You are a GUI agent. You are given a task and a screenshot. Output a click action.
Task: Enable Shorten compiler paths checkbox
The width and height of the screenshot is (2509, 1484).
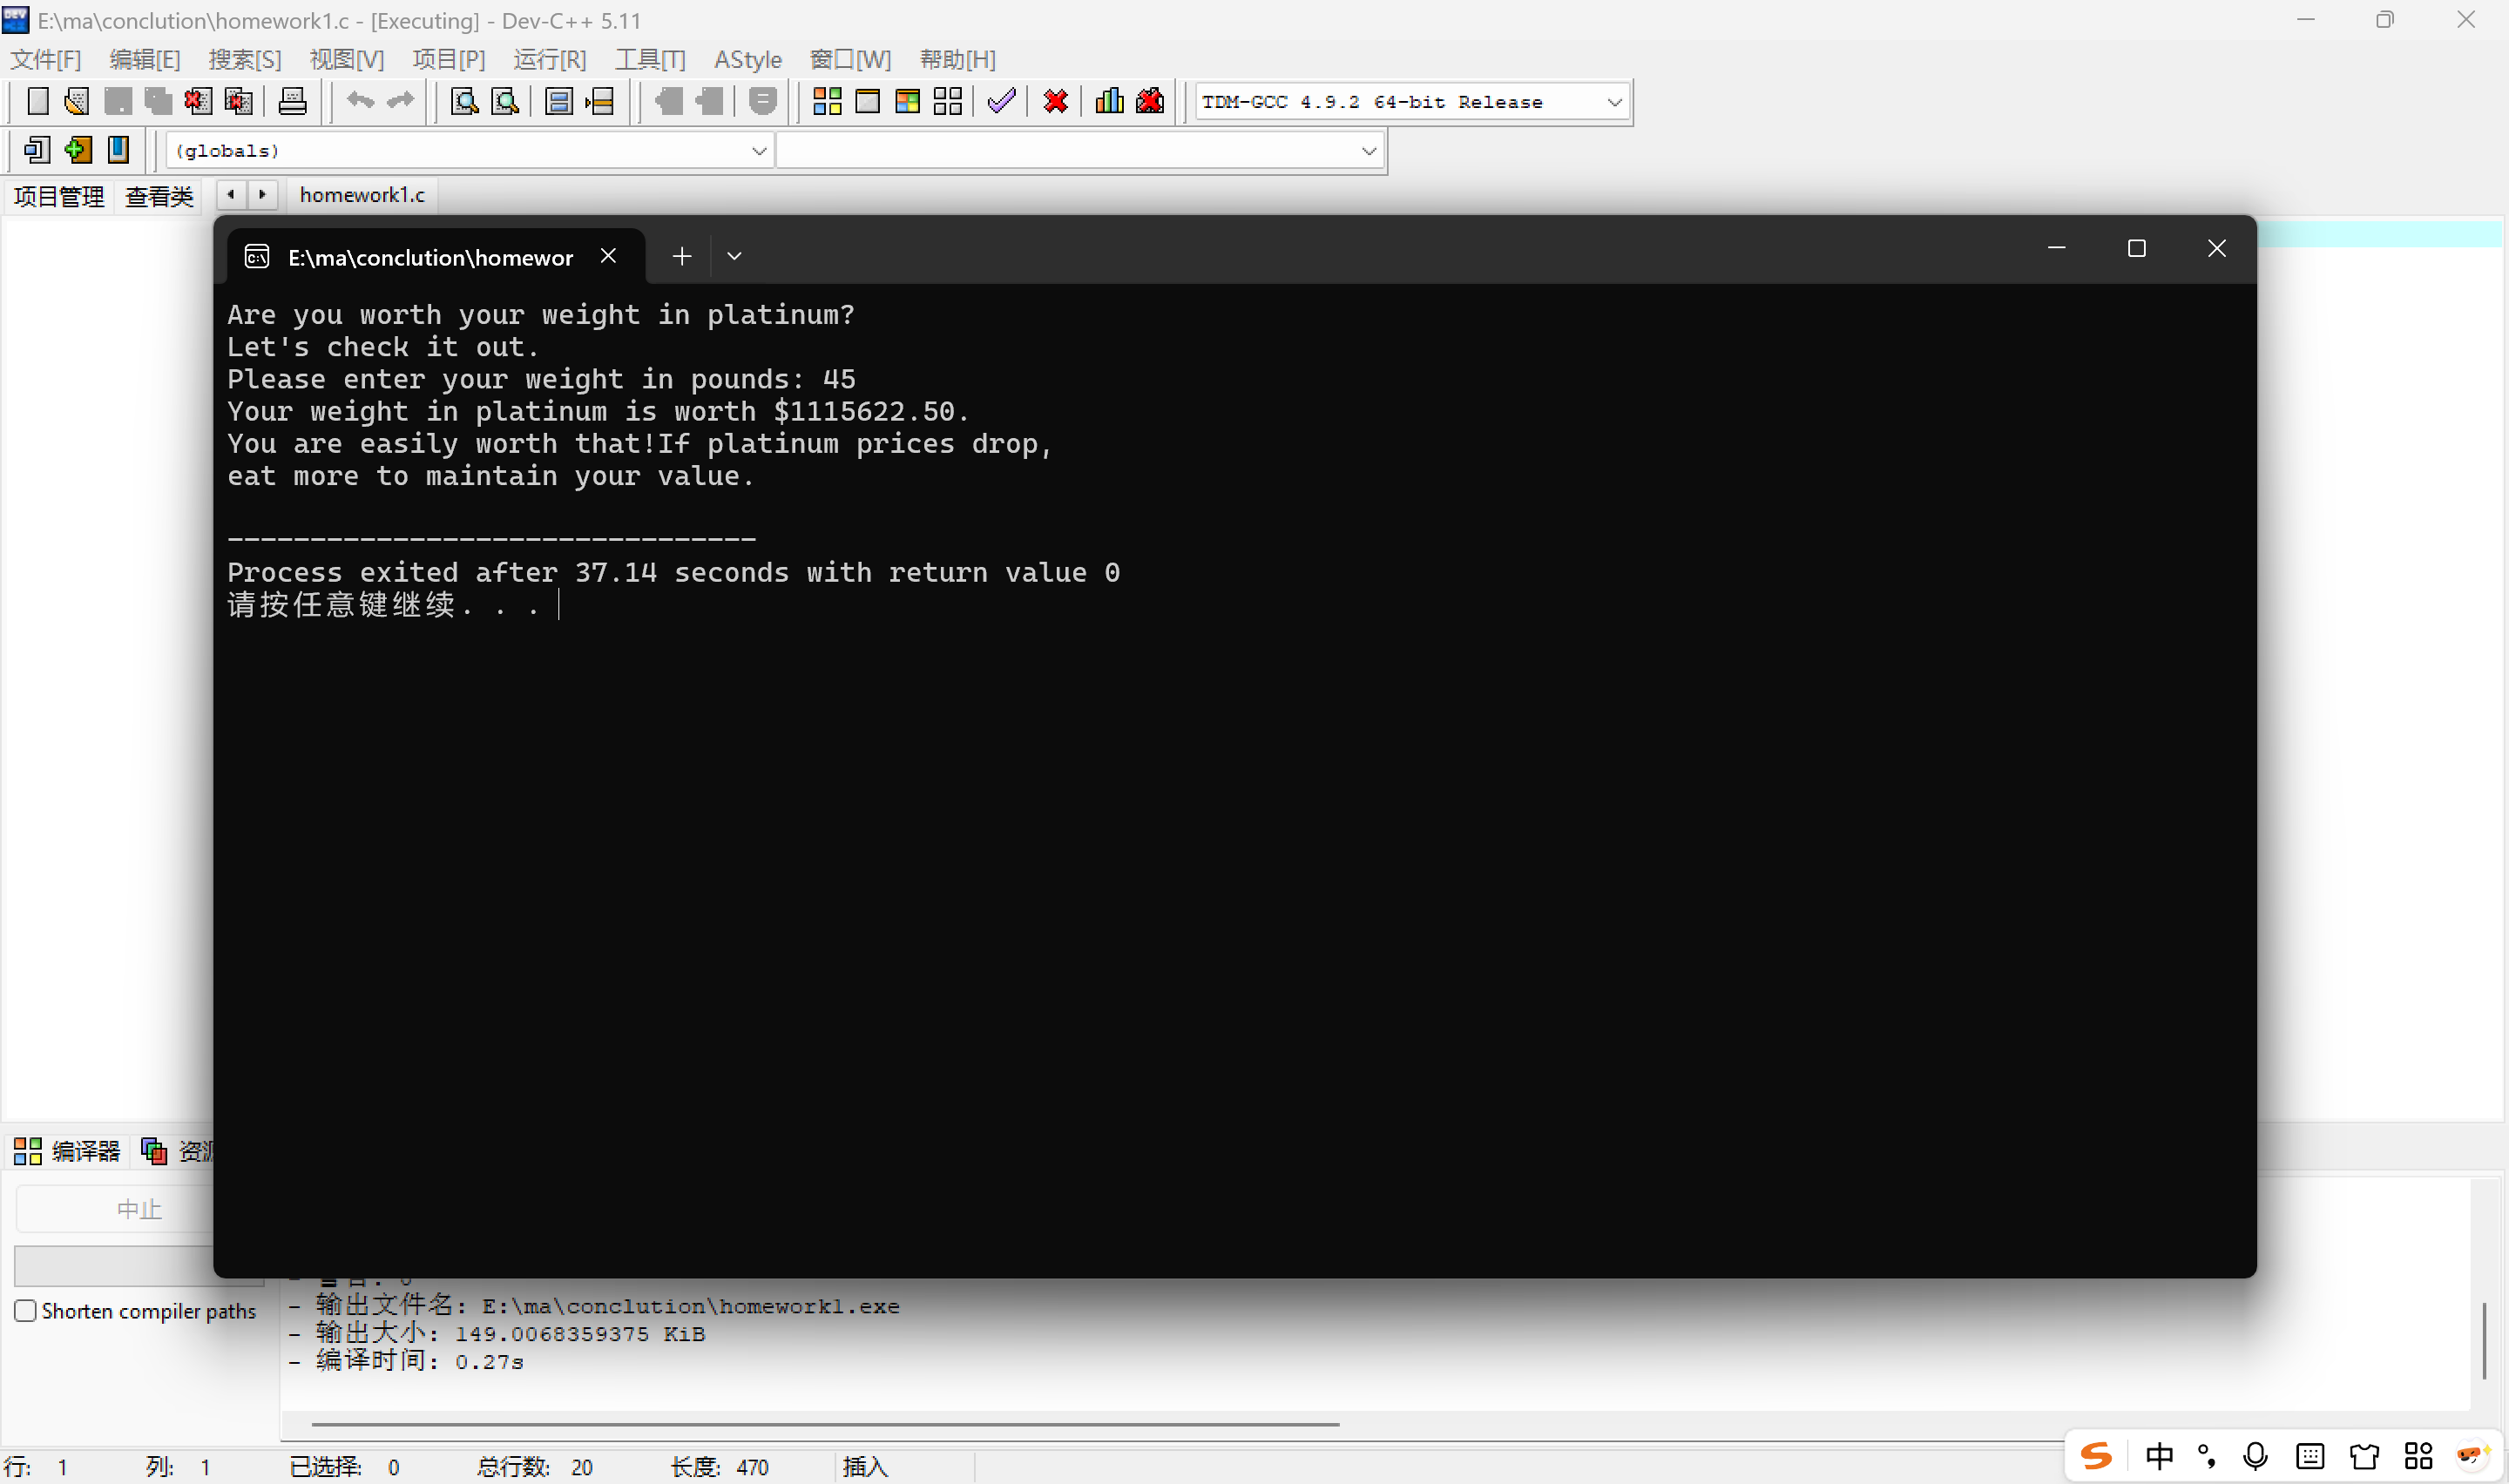[x=26, y=1311]
